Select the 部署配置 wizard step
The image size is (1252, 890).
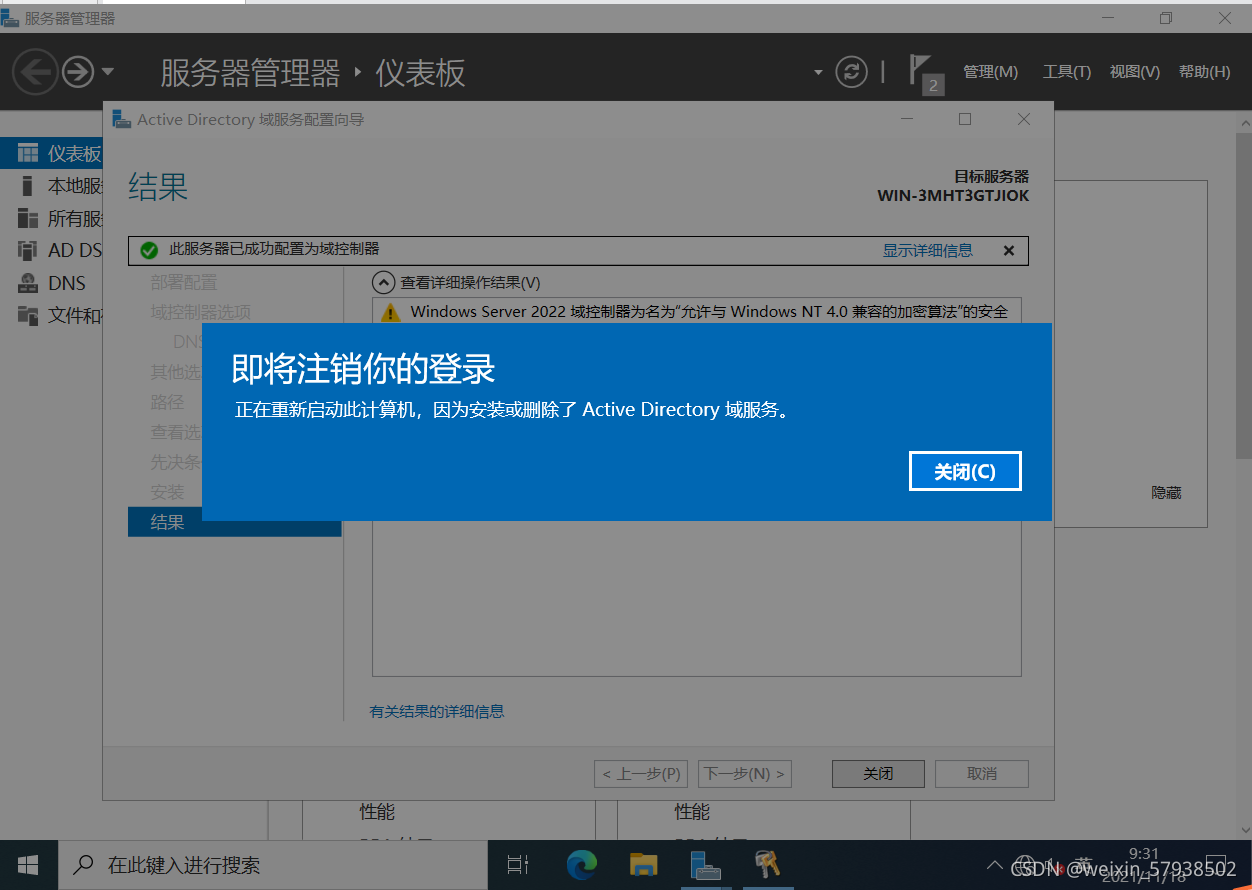[x=184, y=283]
